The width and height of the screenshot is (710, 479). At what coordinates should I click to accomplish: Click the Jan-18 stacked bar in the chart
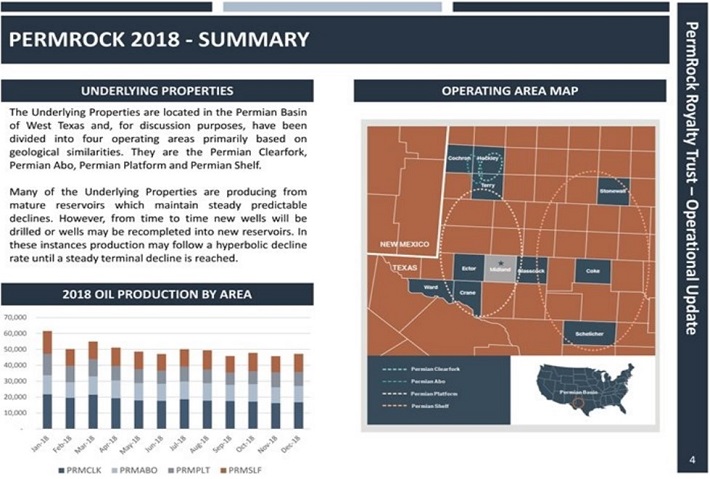(47, 380)
